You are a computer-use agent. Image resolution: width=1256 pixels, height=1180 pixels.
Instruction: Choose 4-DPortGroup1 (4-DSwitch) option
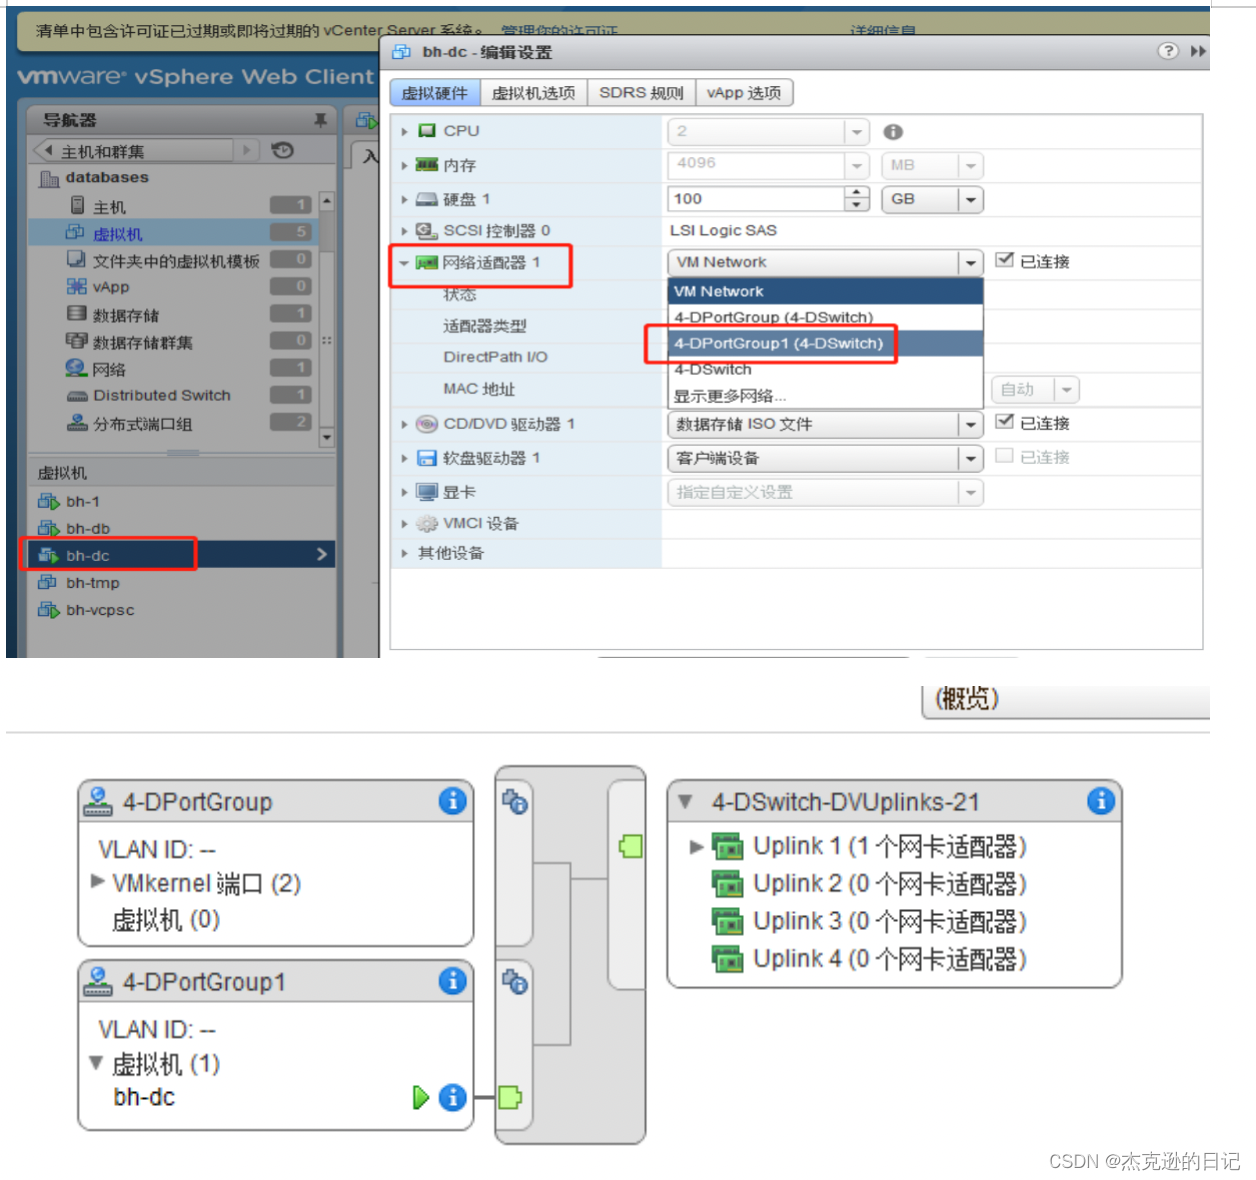click(825, 343)
